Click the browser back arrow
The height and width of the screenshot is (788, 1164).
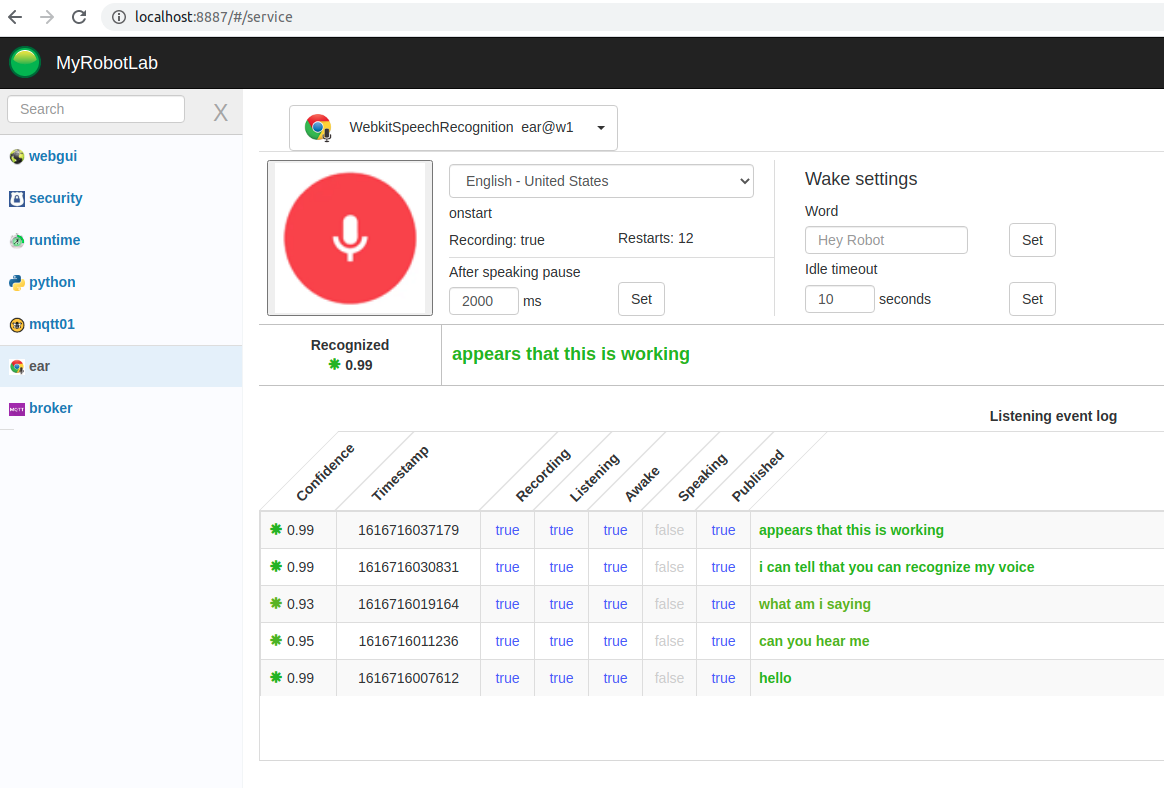(15, 16)
